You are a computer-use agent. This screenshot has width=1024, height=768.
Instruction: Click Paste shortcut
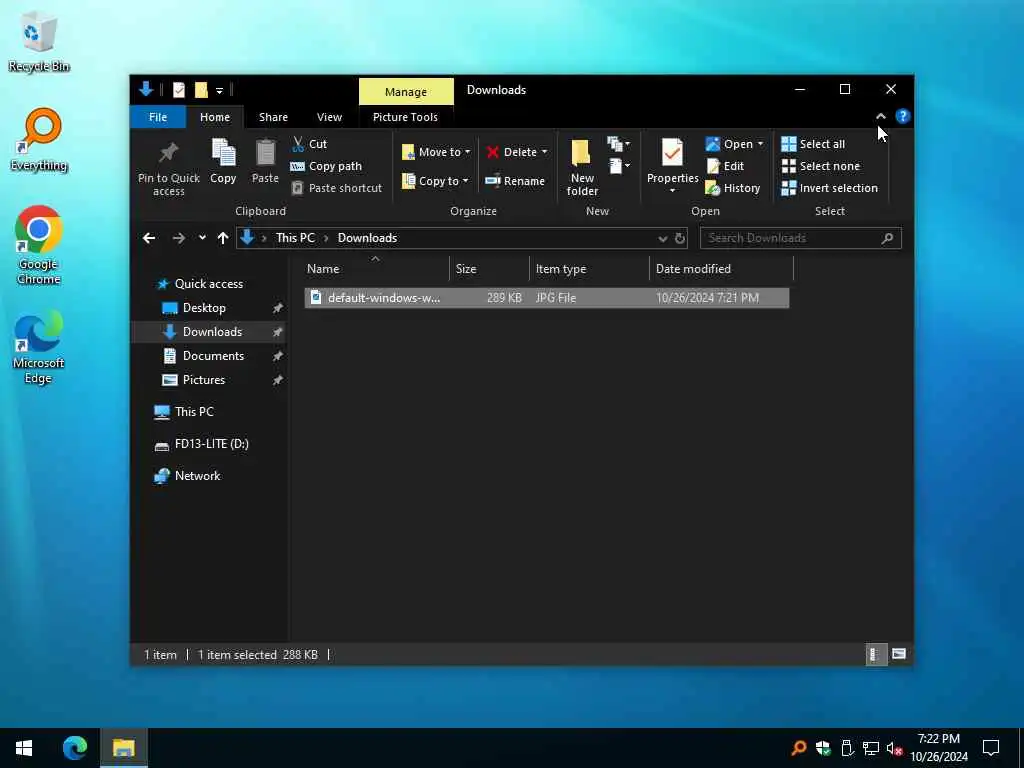(x=336, y=188)
